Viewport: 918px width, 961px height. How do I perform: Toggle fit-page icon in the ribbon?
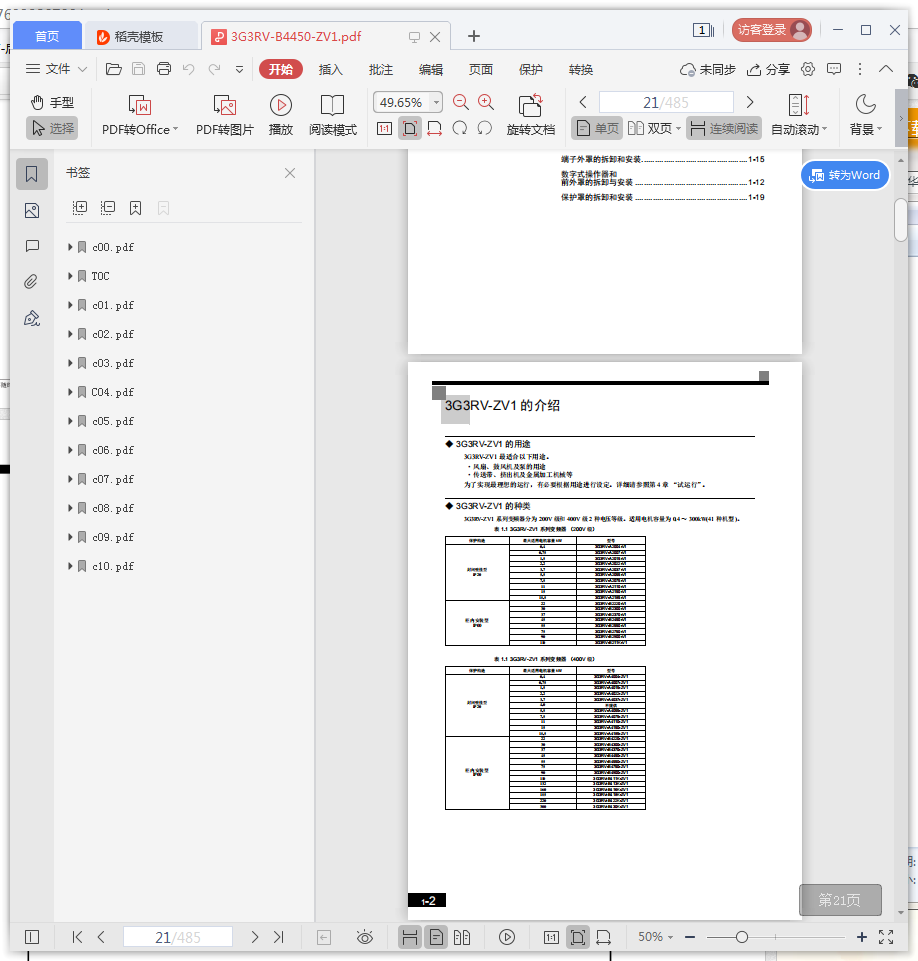410,129
